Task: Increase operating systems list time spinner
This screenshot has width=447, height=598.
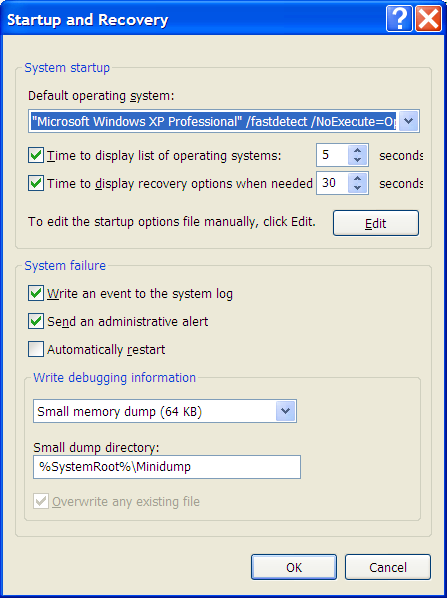Action: 358,150
